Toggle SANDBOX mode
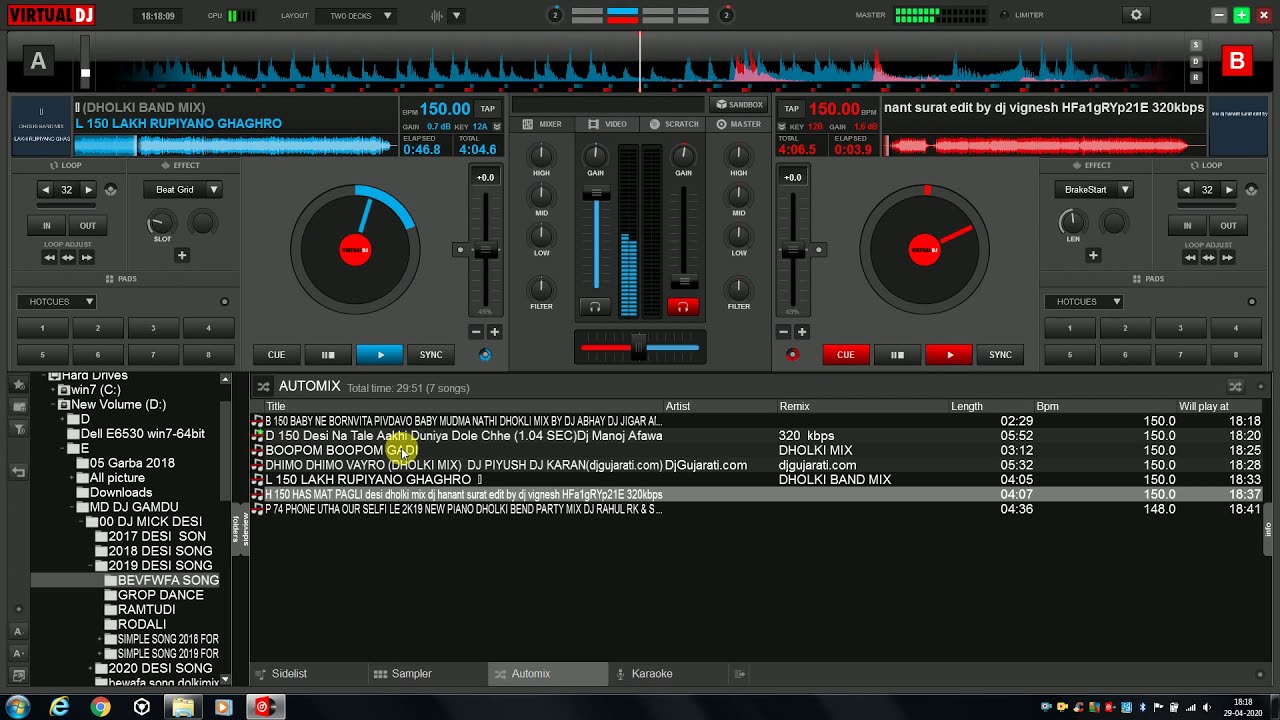Viewport: 1280px width, 720px height. 739,104
